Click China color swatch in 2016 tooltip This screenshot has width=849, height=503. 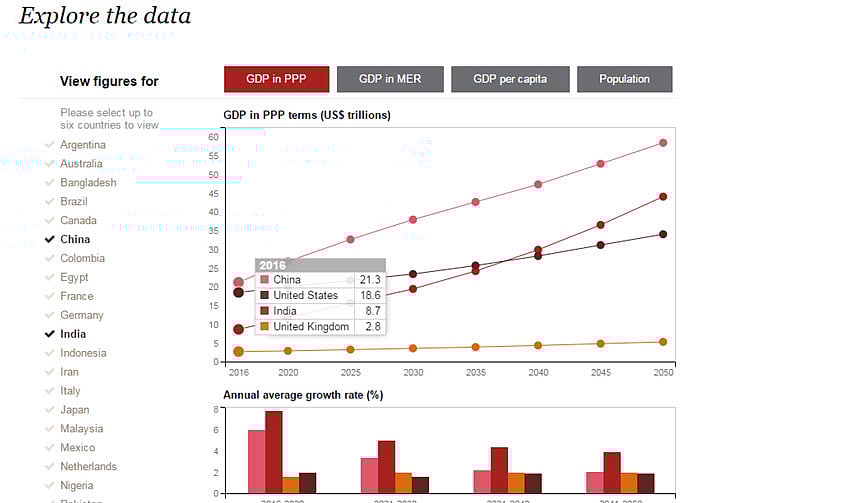(264, 280)
